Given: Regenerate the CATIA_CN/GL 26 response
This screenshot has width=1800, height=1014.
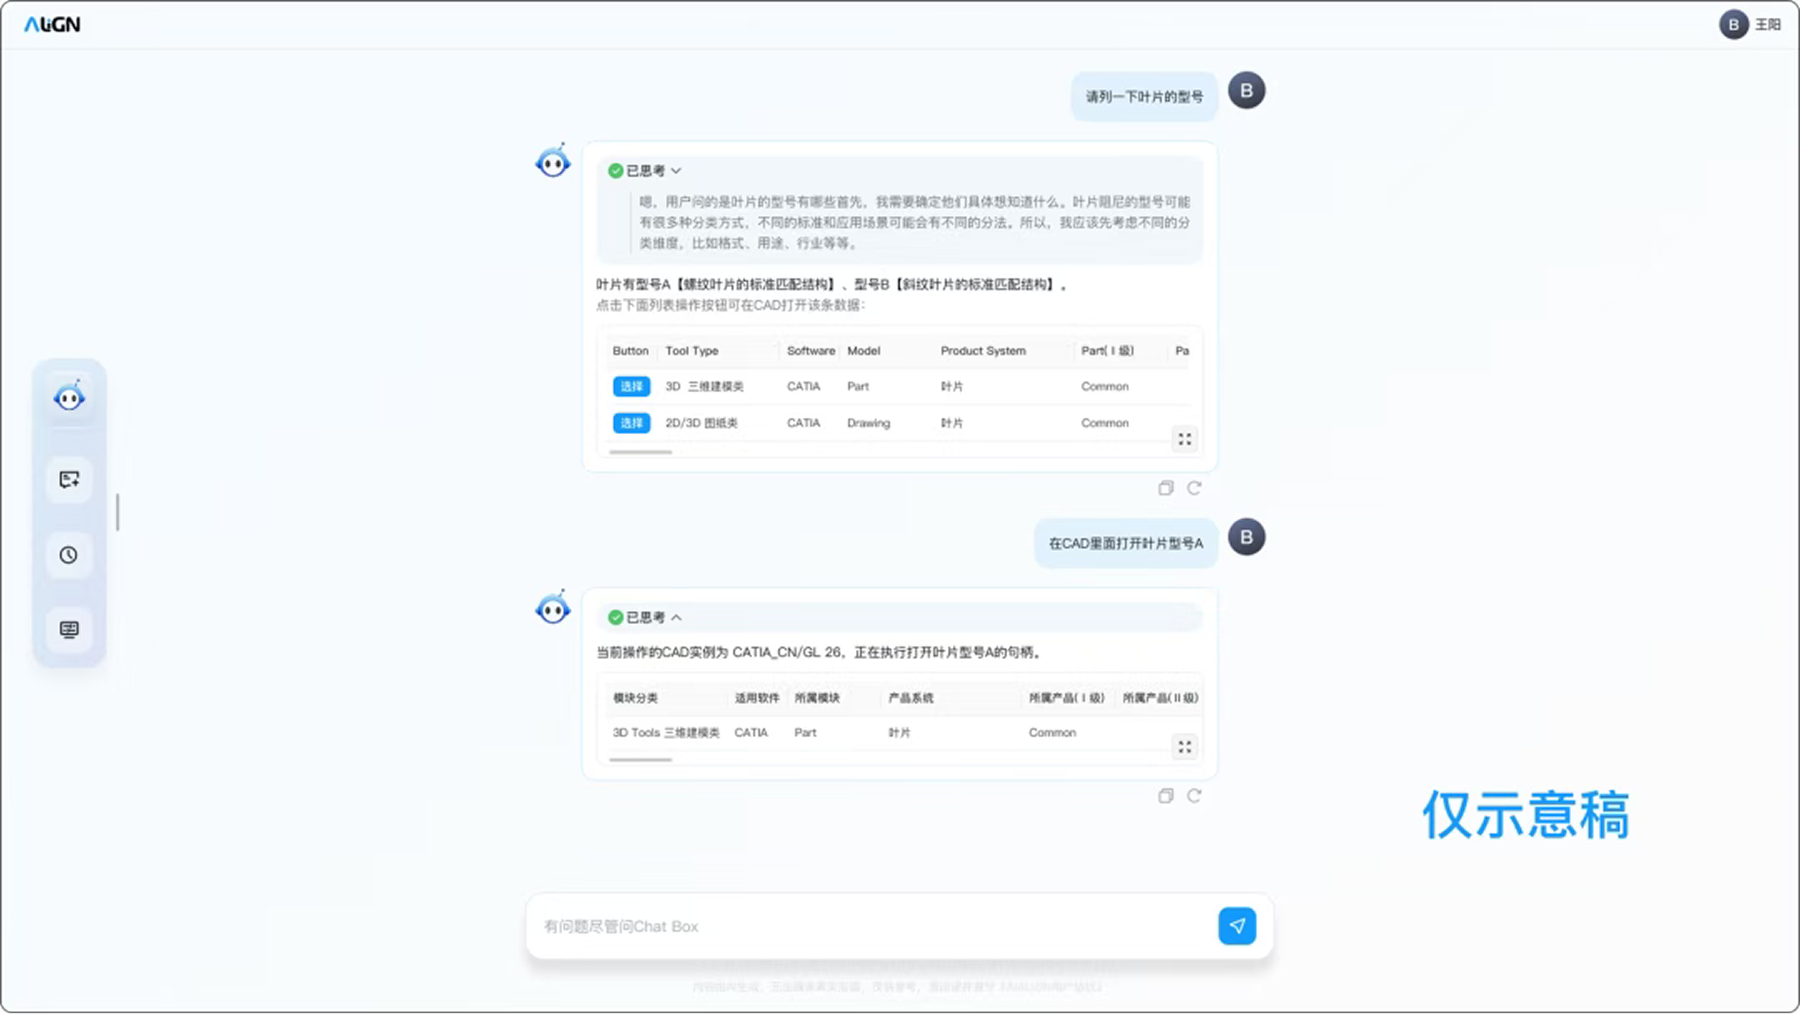Looking at the screenshot, I should pos(1194,796).
